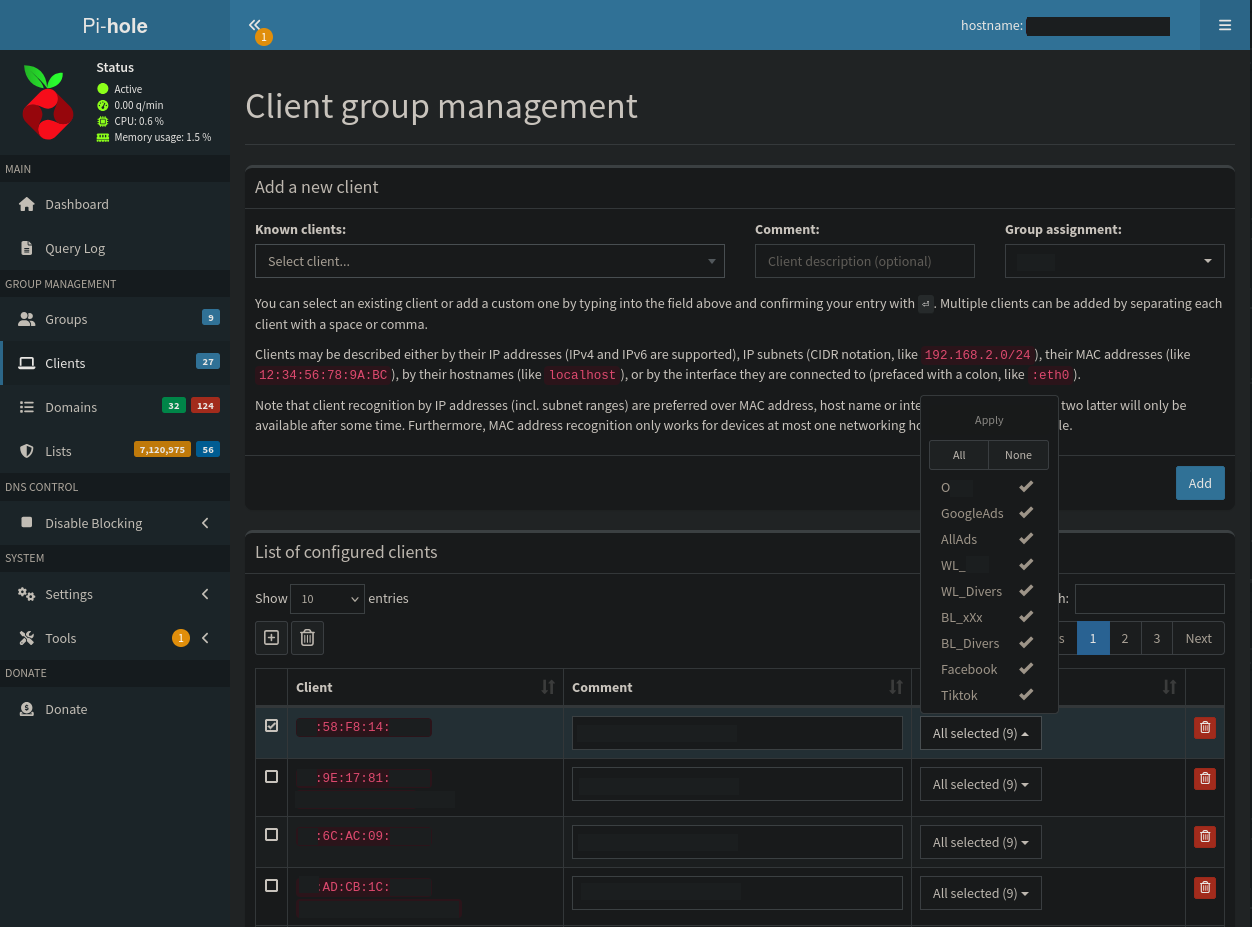This screenshot has height=927, width=1252.
Task: Toggle the Facebook group in the dropdown
Action: point(988,669)
